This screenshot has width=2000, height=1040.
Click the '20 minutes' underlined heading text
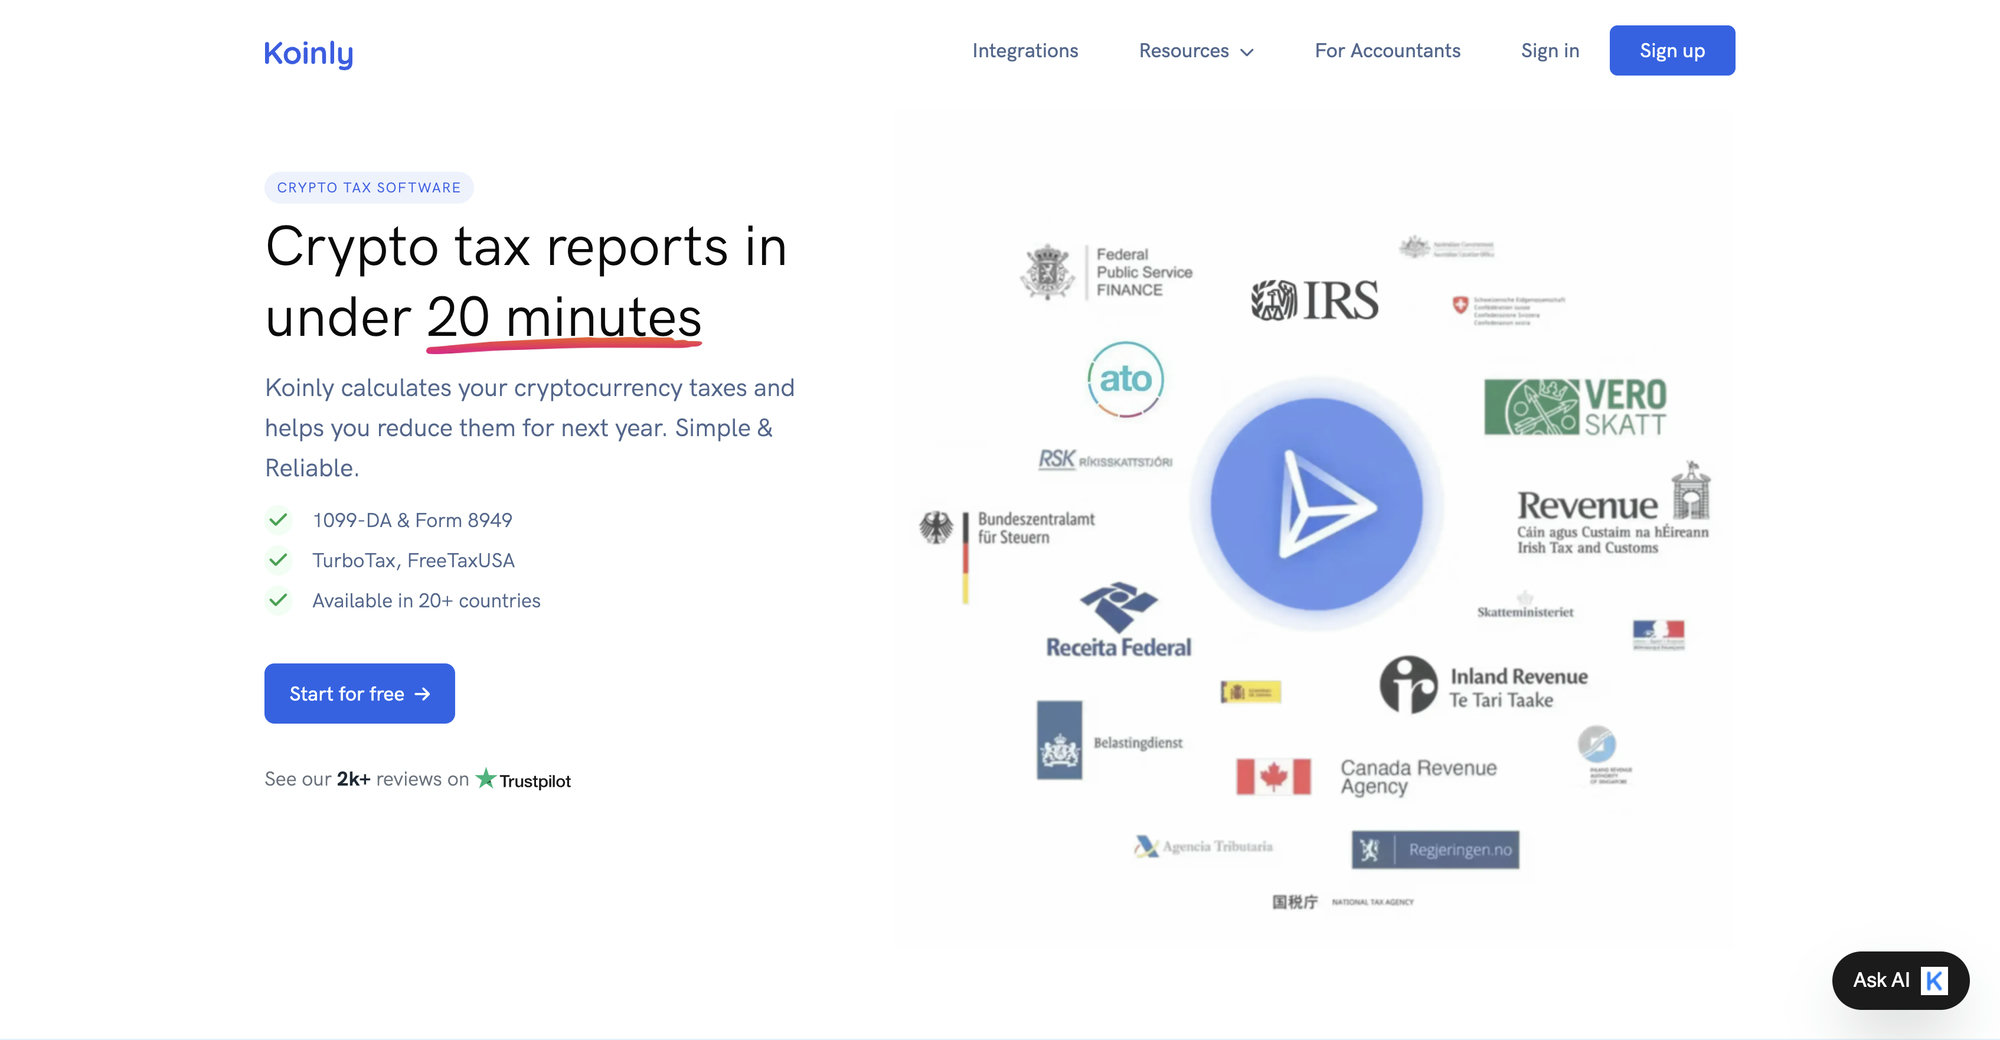pos(564,318)
